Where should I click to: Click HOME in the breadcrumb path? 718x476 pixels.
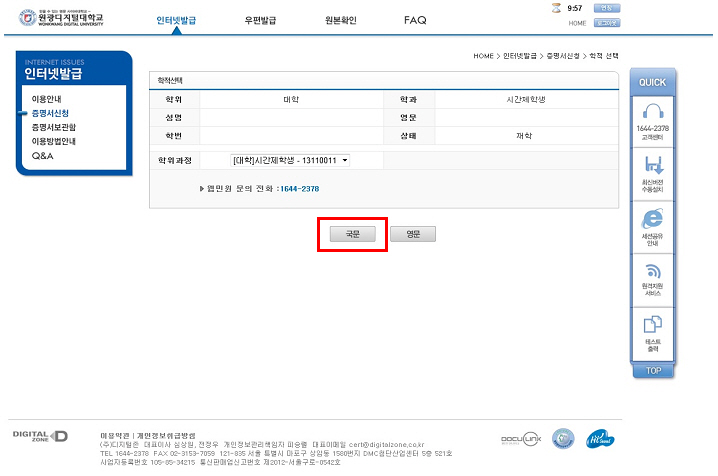coord(483,56)
